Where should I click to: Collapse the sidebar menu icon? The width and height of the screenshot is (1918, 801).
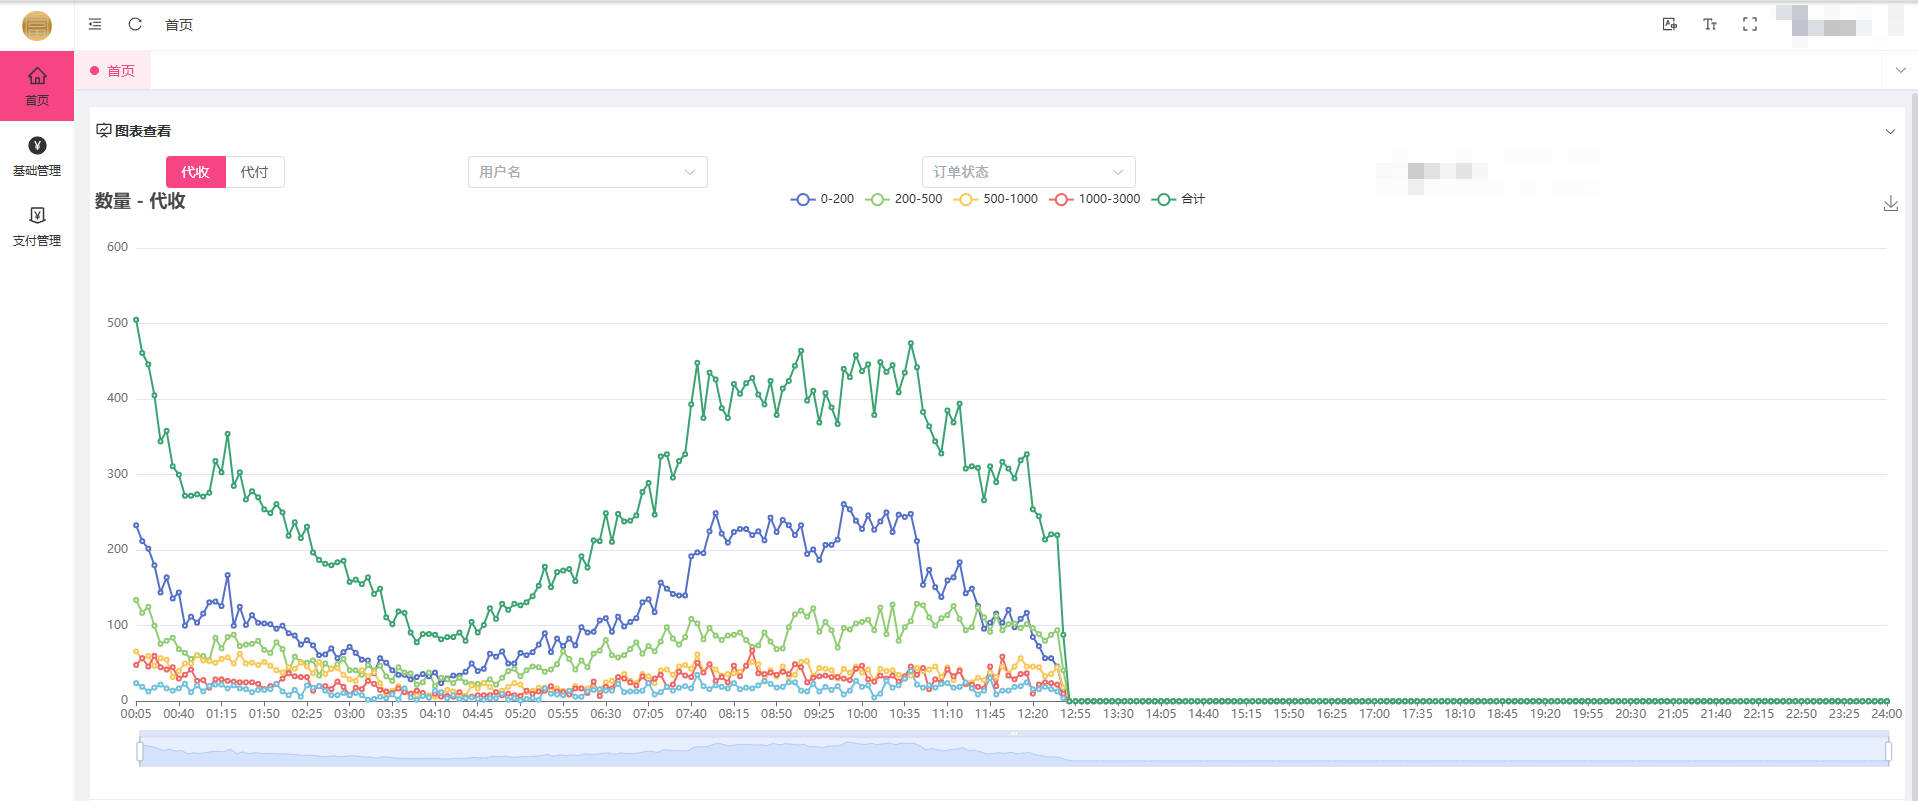point(95,24)
